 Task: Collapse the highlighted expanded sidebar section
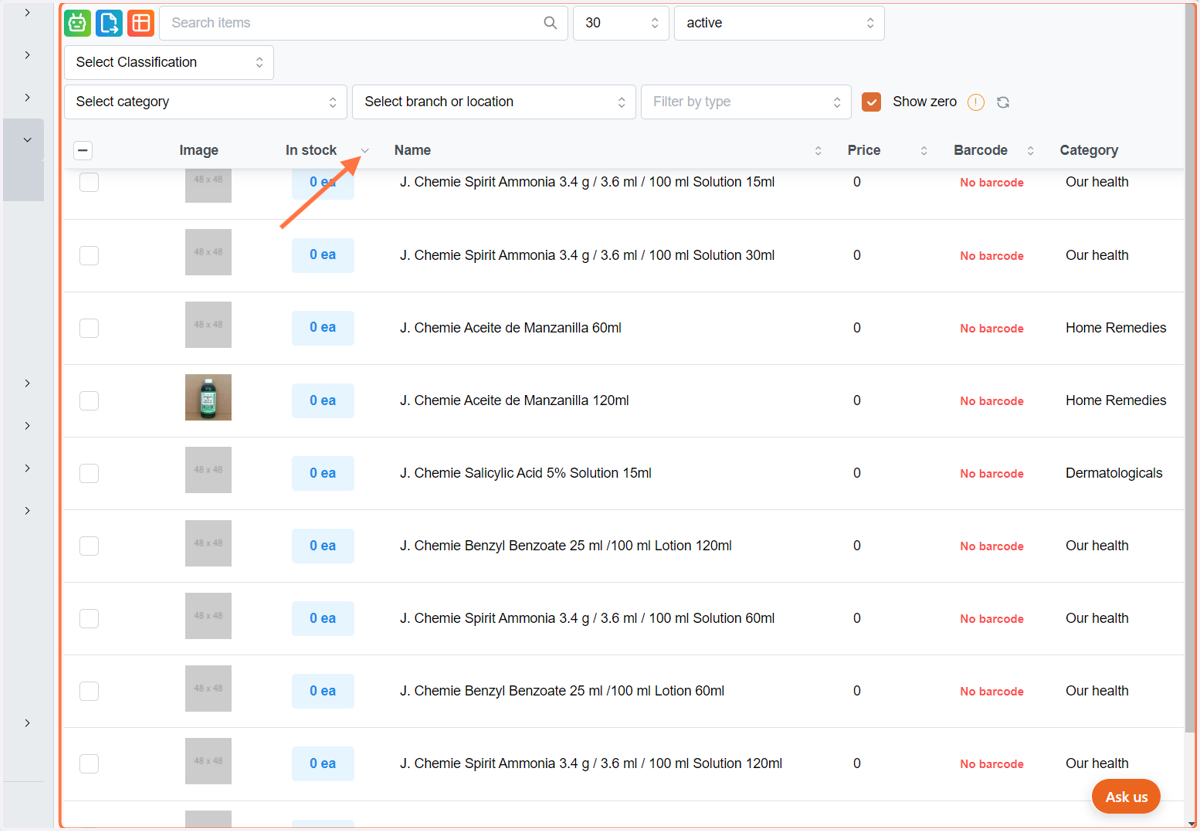point(27,140)
